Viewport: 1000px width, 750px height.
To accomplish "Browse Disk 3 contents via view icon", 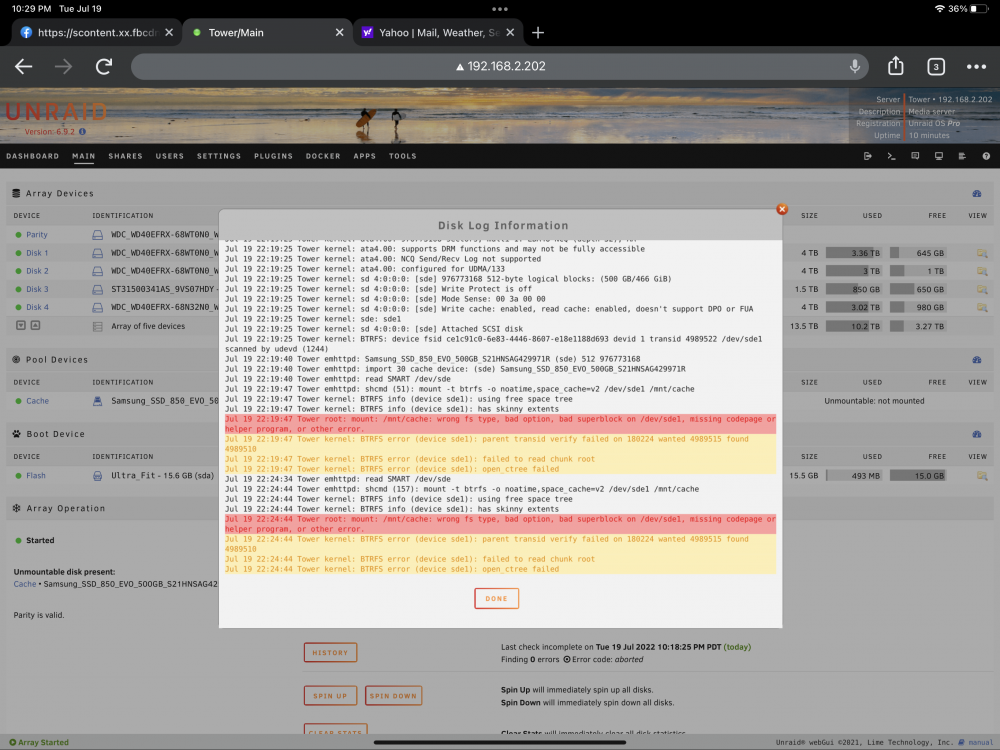I will pos(982,290).
